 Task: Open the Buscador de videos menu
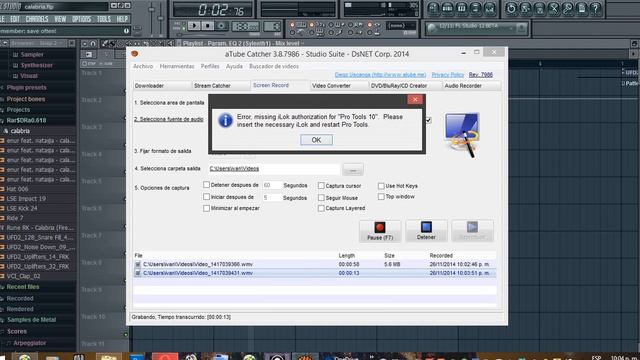coord(274,66)
